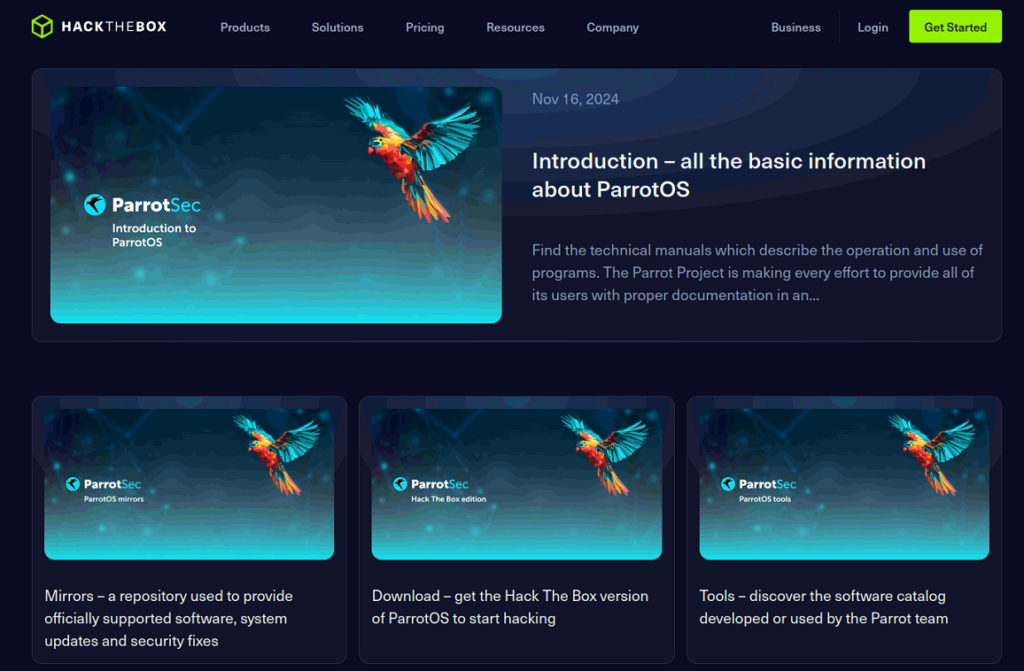The height and width of the screenshot is (671, 1024).
Task: Expand the Resources menu
Action: (x=515, y=27)
